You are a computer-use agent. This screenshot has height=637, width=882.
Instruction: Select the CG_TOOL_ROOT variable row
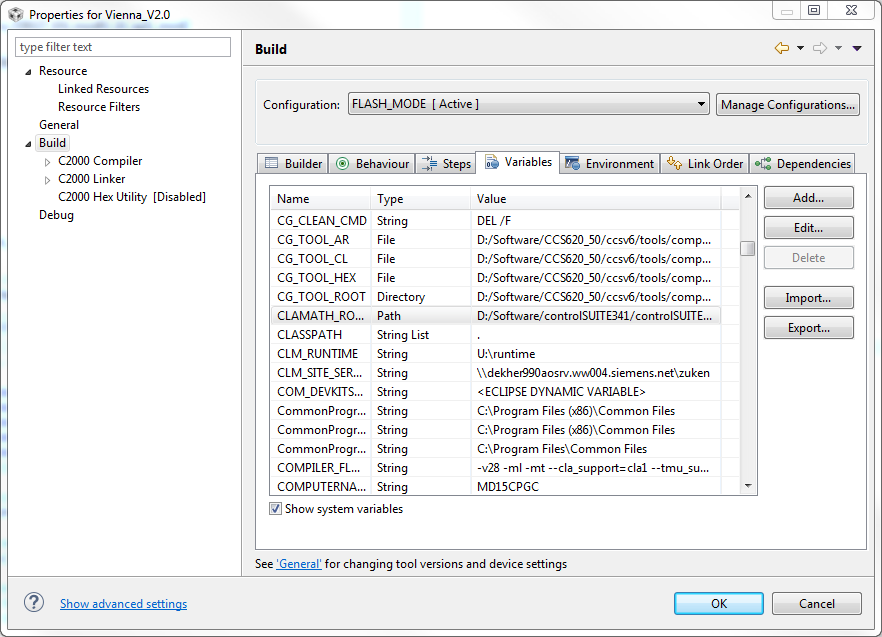coord(496,297)
